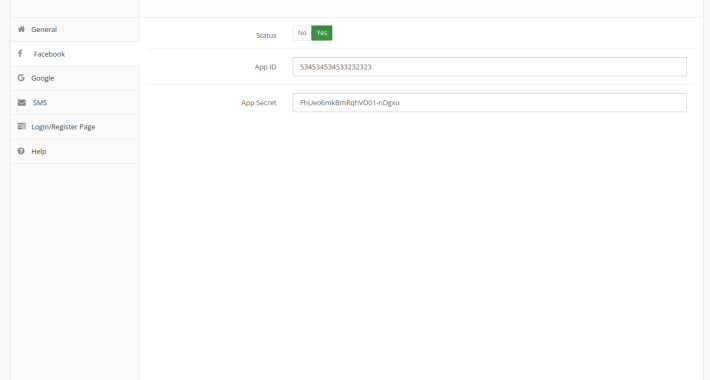Click the Google G logo icon
Viewport: 710px width, 380px height.
pyautogui.click(x=21, y=78)
